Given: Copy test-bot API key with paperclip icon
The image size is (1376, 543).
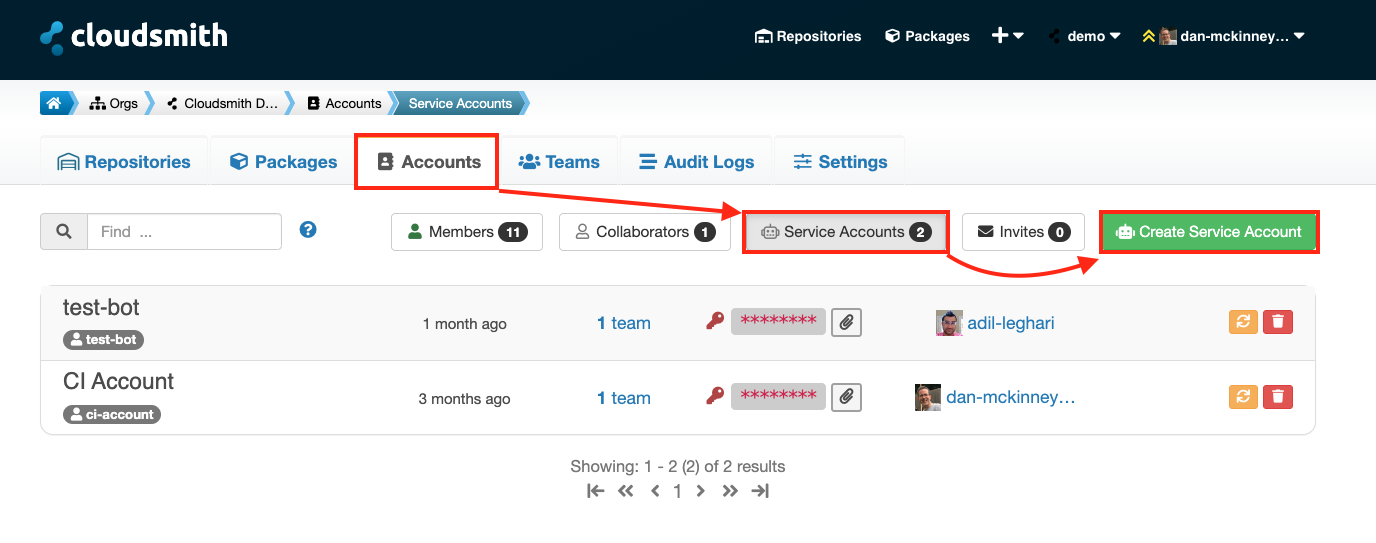Looking at the screenshot, I should [x=846, y=322].
